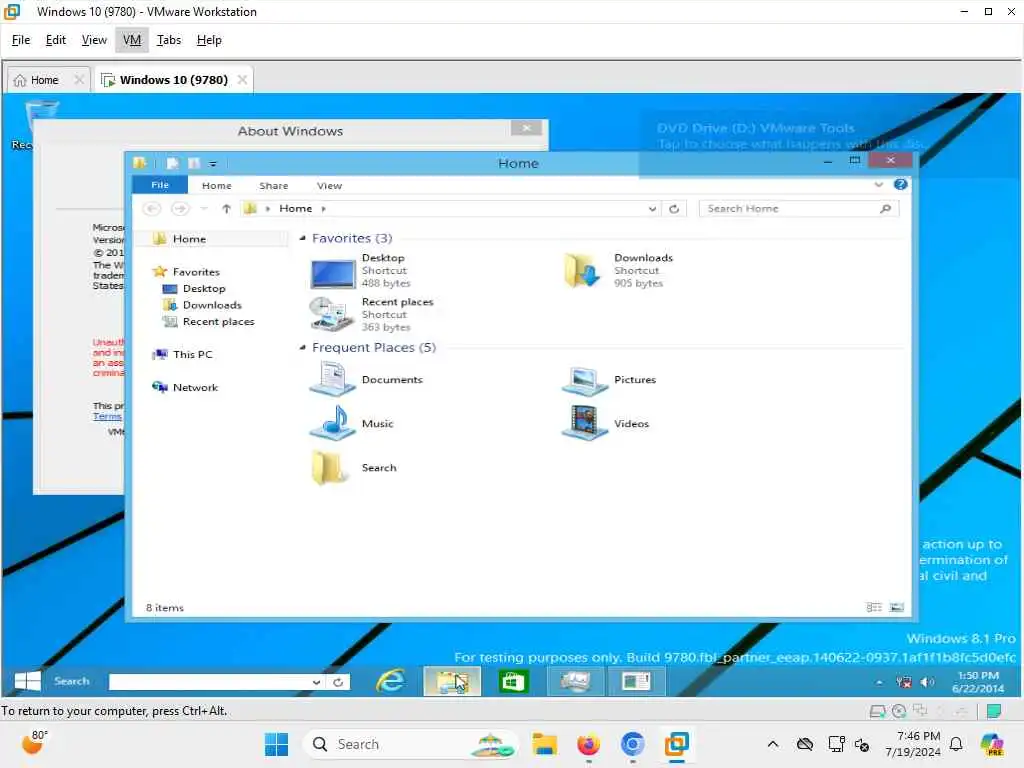Expand the guest taskbar address dropdown
Screen dimensions: 1024x768
[x=316, y=682]
